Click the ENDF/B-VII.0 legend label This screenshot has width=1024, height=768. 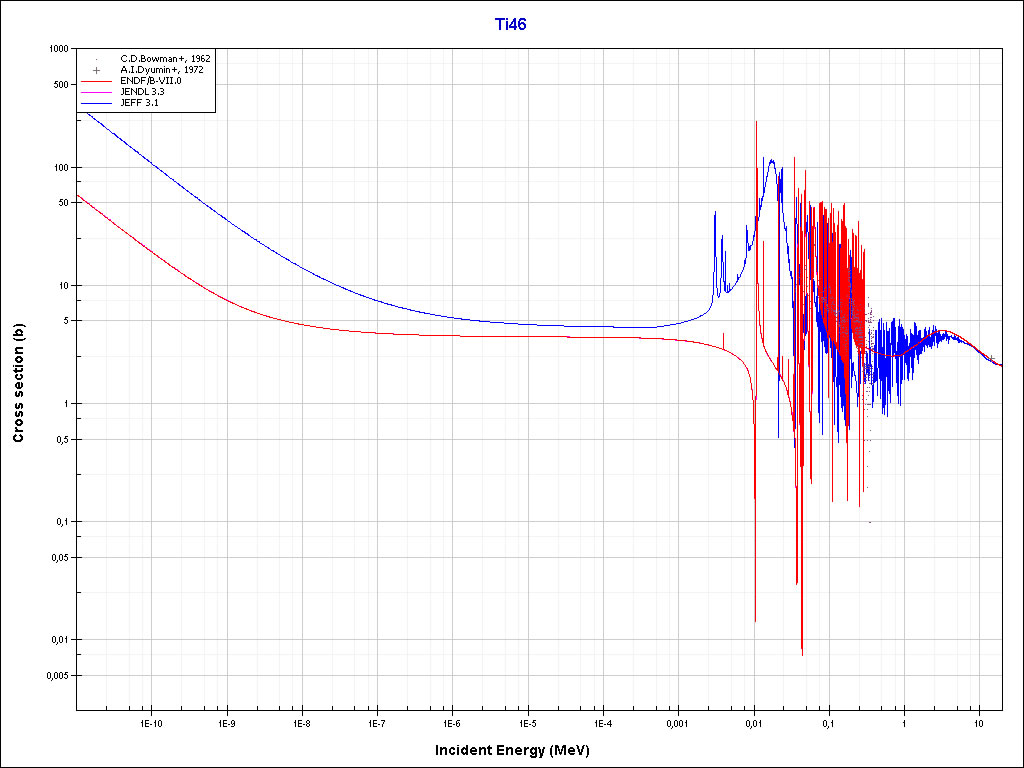[x=150, y=81]
